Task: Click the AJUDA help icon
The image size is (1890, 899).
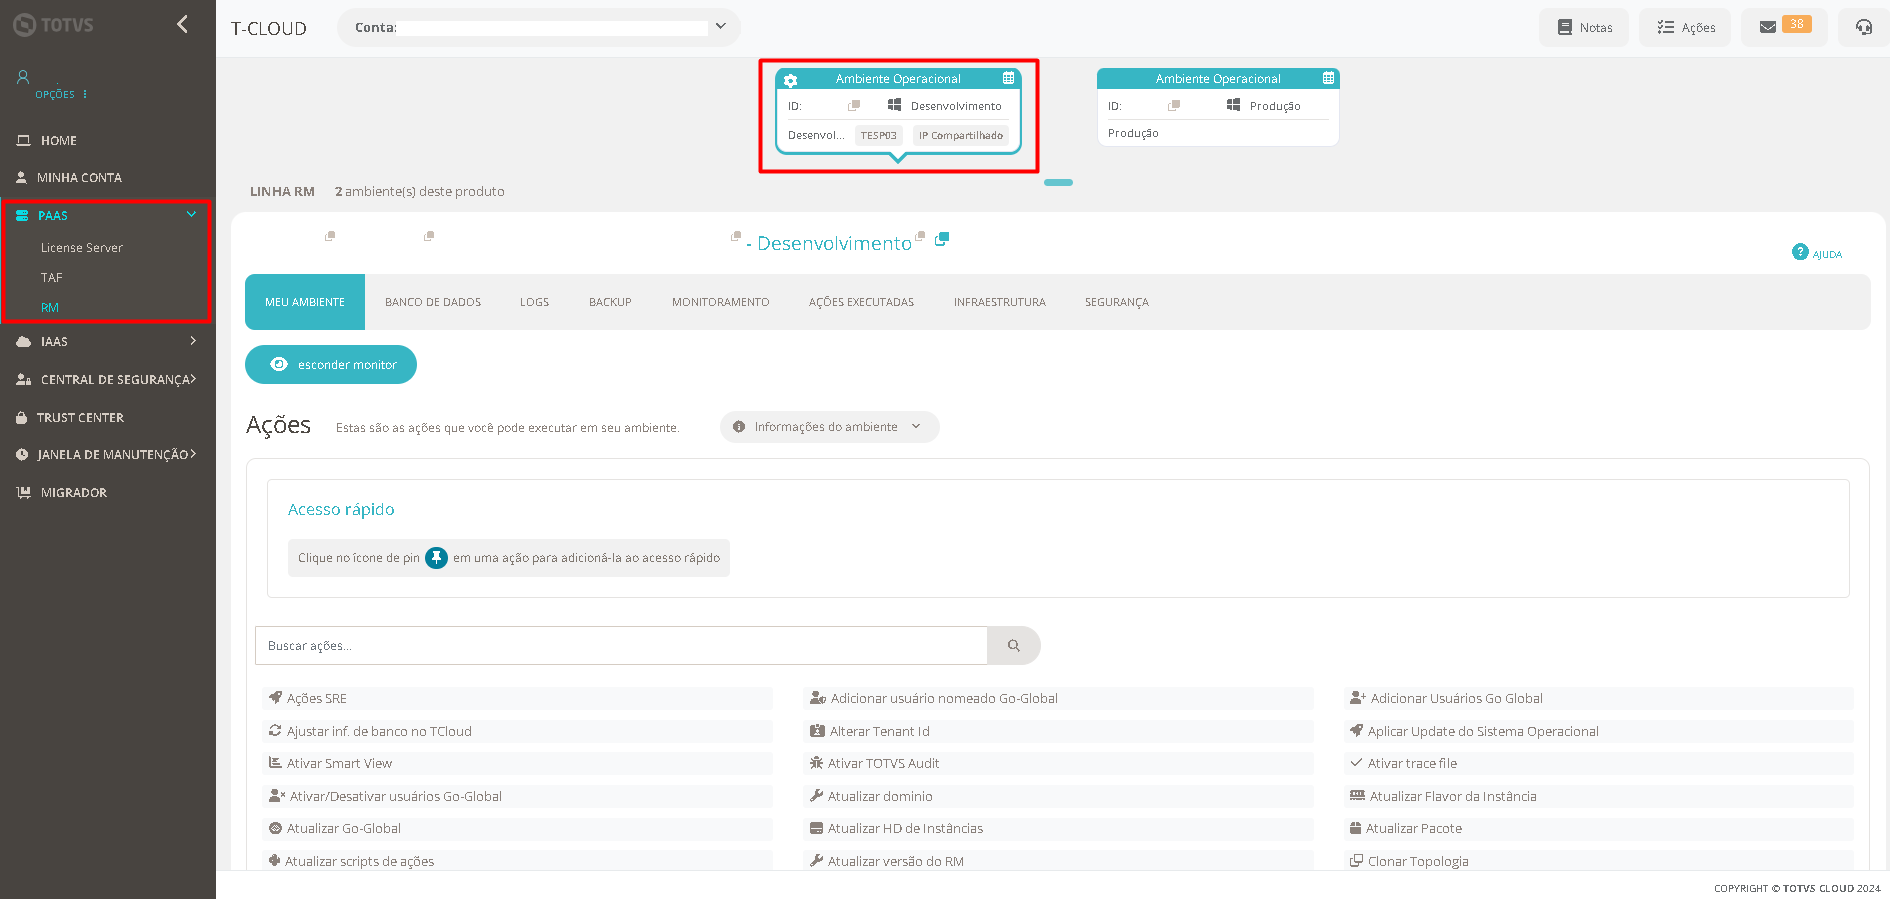Action: (1816, 253)
